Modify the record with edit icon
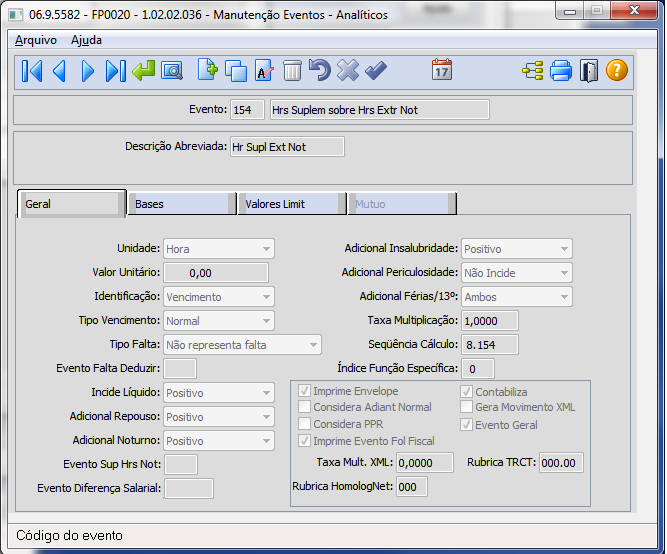The image size is (667, 554). coord(264,71)
